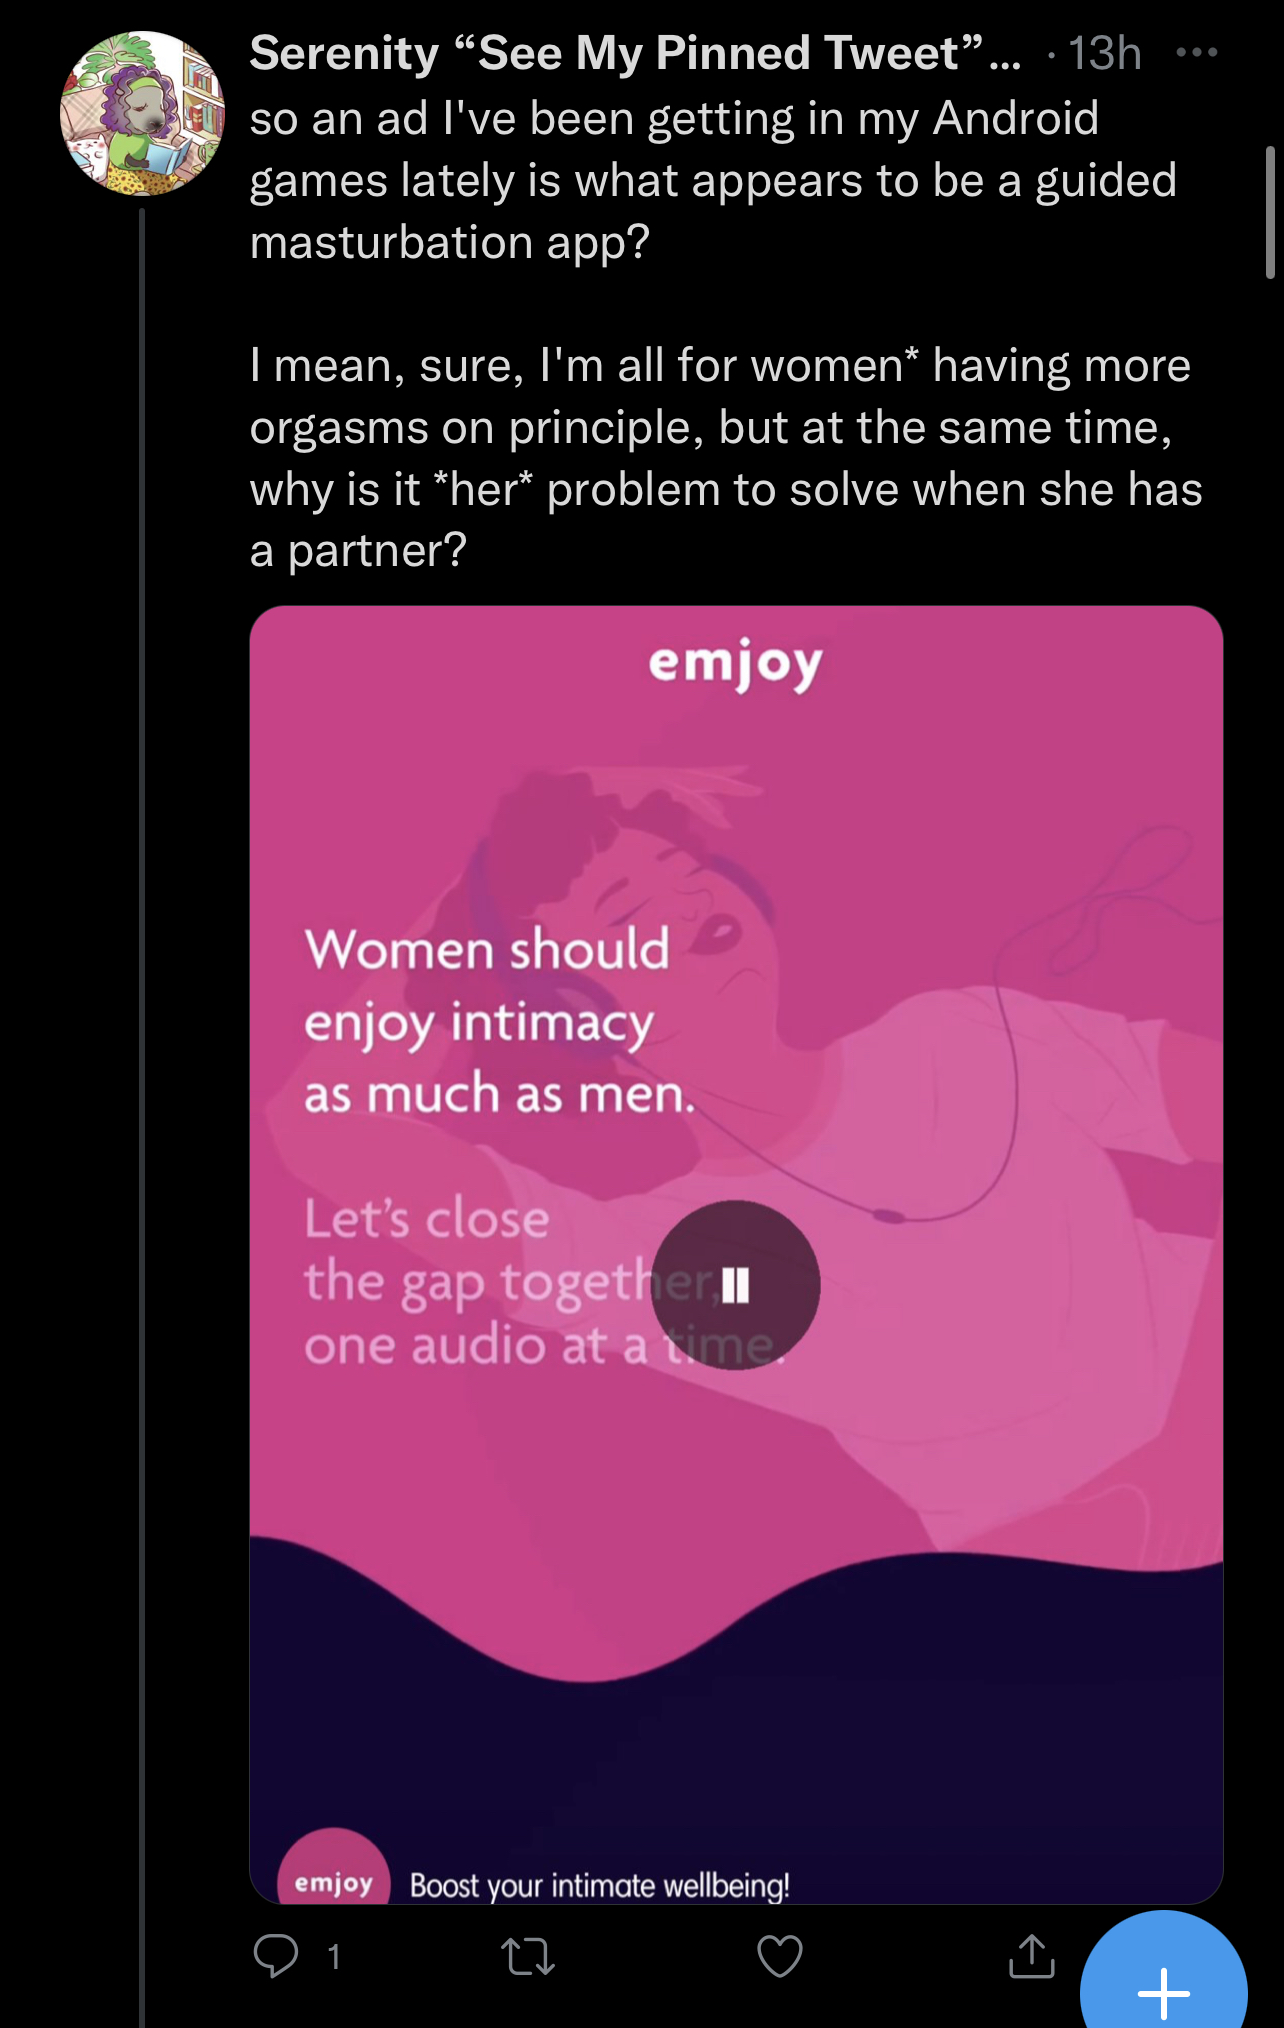The height and width of the screenshot is (2028, 1284).
Task: Open the three-dot more options menu
Action: (x=1197, y=53)
